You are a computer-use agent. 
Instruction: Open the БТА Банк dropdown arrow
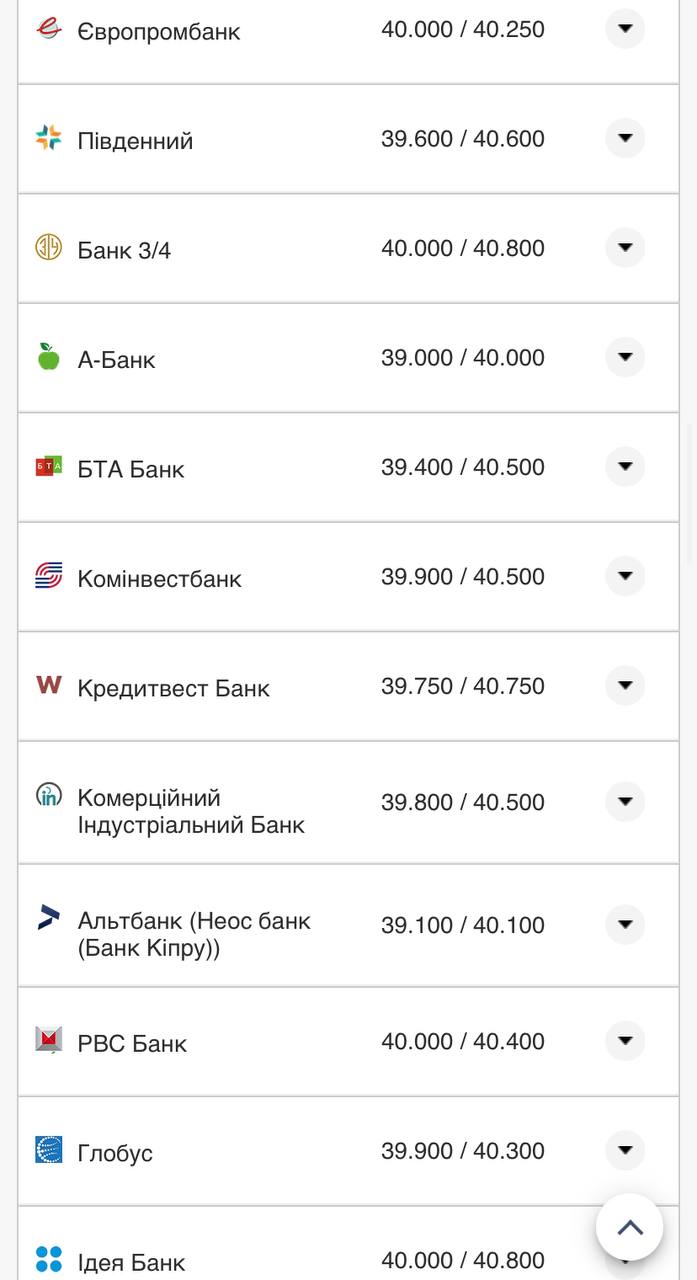(624, 467)
